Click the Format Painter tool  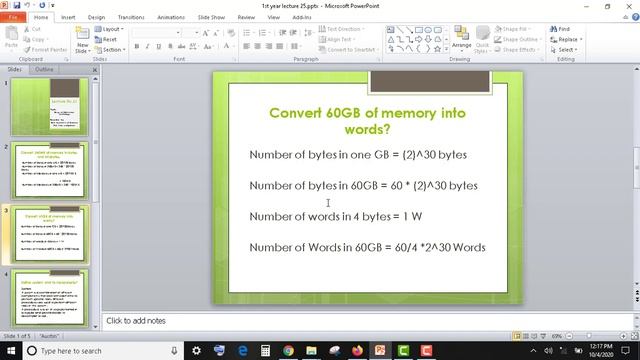45,49
